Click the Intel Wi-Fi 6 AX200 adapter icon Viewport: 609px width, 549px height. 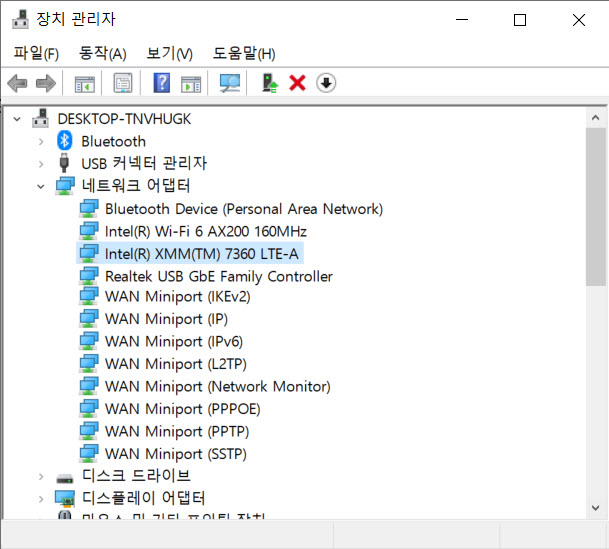coord(89,231)
